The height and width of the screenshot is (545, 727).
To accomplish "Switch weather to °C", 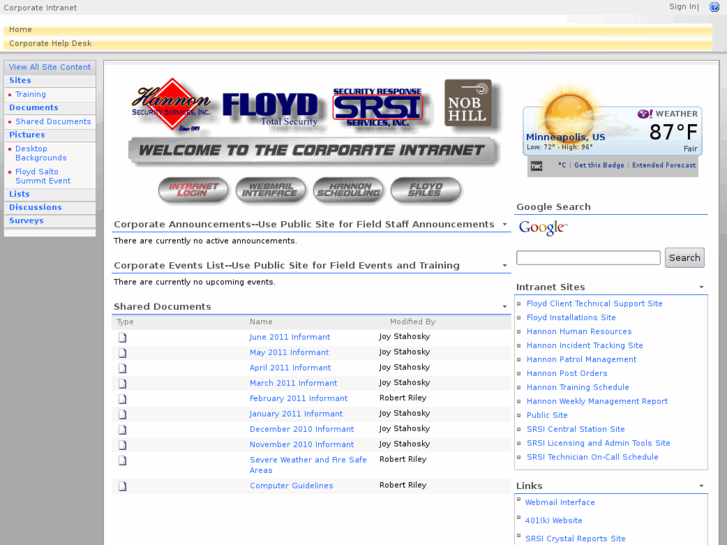I will click(562, 165).
